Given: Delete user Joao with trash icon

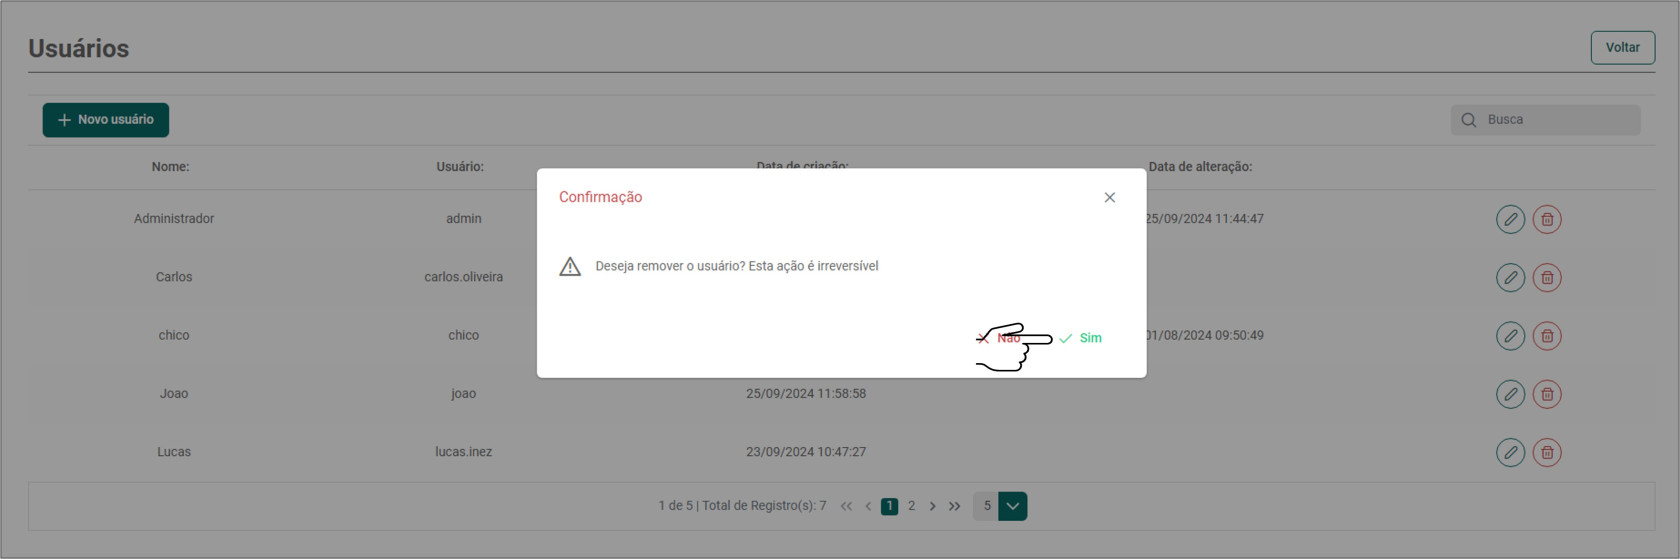Looking at the screenshot, I should pos(1547,394).
